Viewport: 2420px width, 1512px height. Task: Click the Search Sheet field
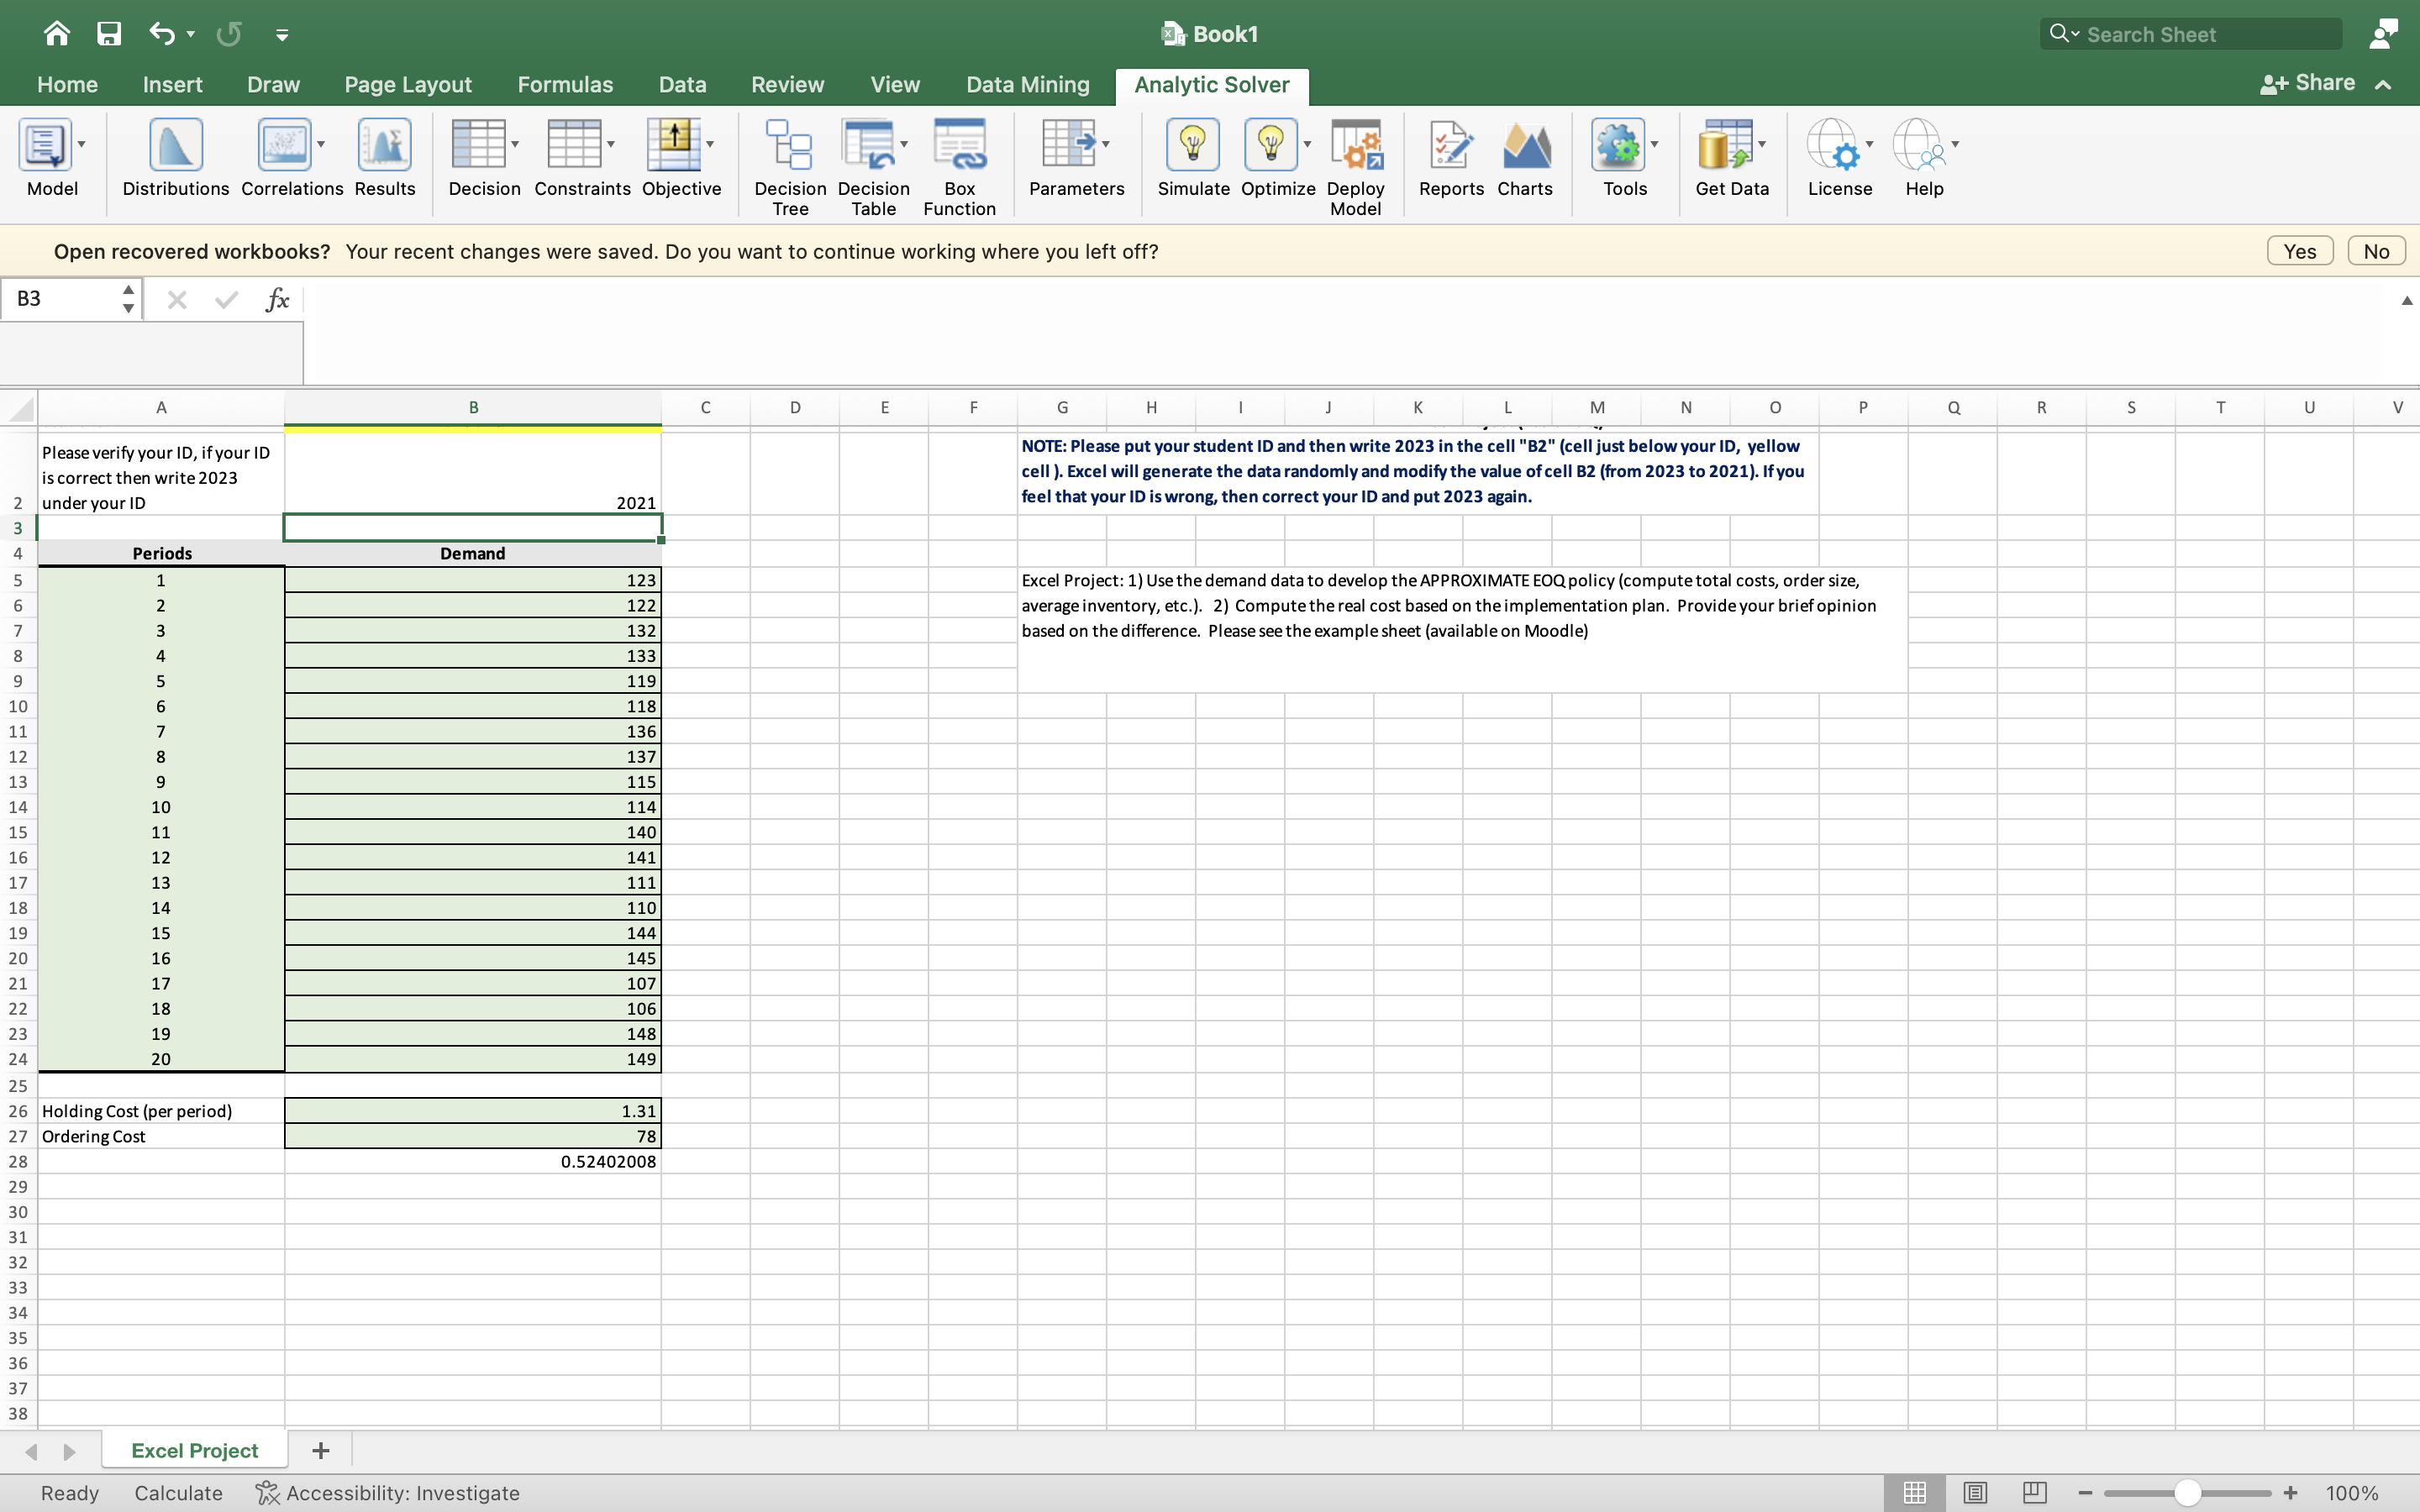(x=2189, y=33)
